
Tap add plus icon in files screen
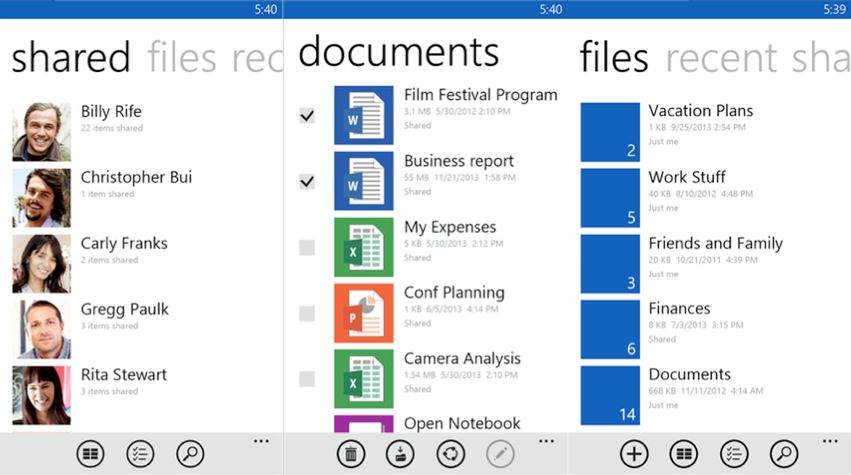coord(634,454)
